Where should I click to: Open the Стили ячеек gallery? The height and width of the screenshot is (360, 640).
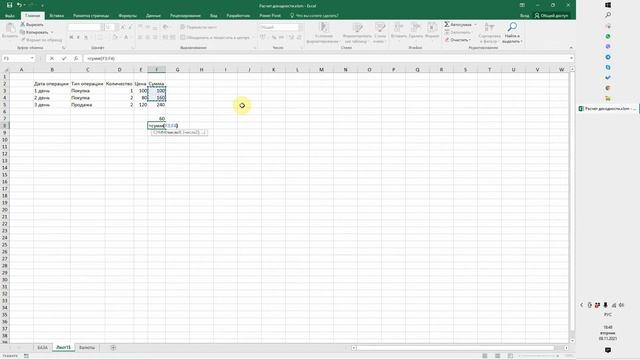click(x=380, y=32)
